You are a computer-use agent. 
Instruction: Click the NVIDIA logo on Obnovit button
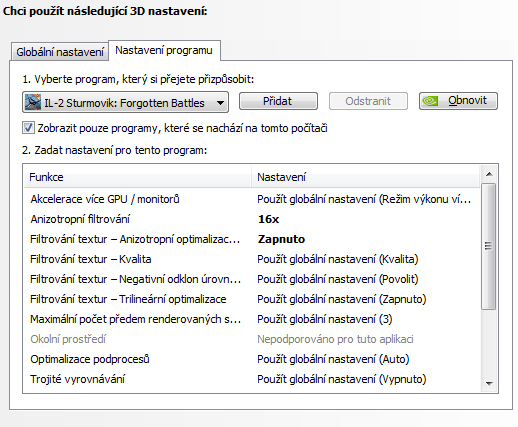(430, 101)
